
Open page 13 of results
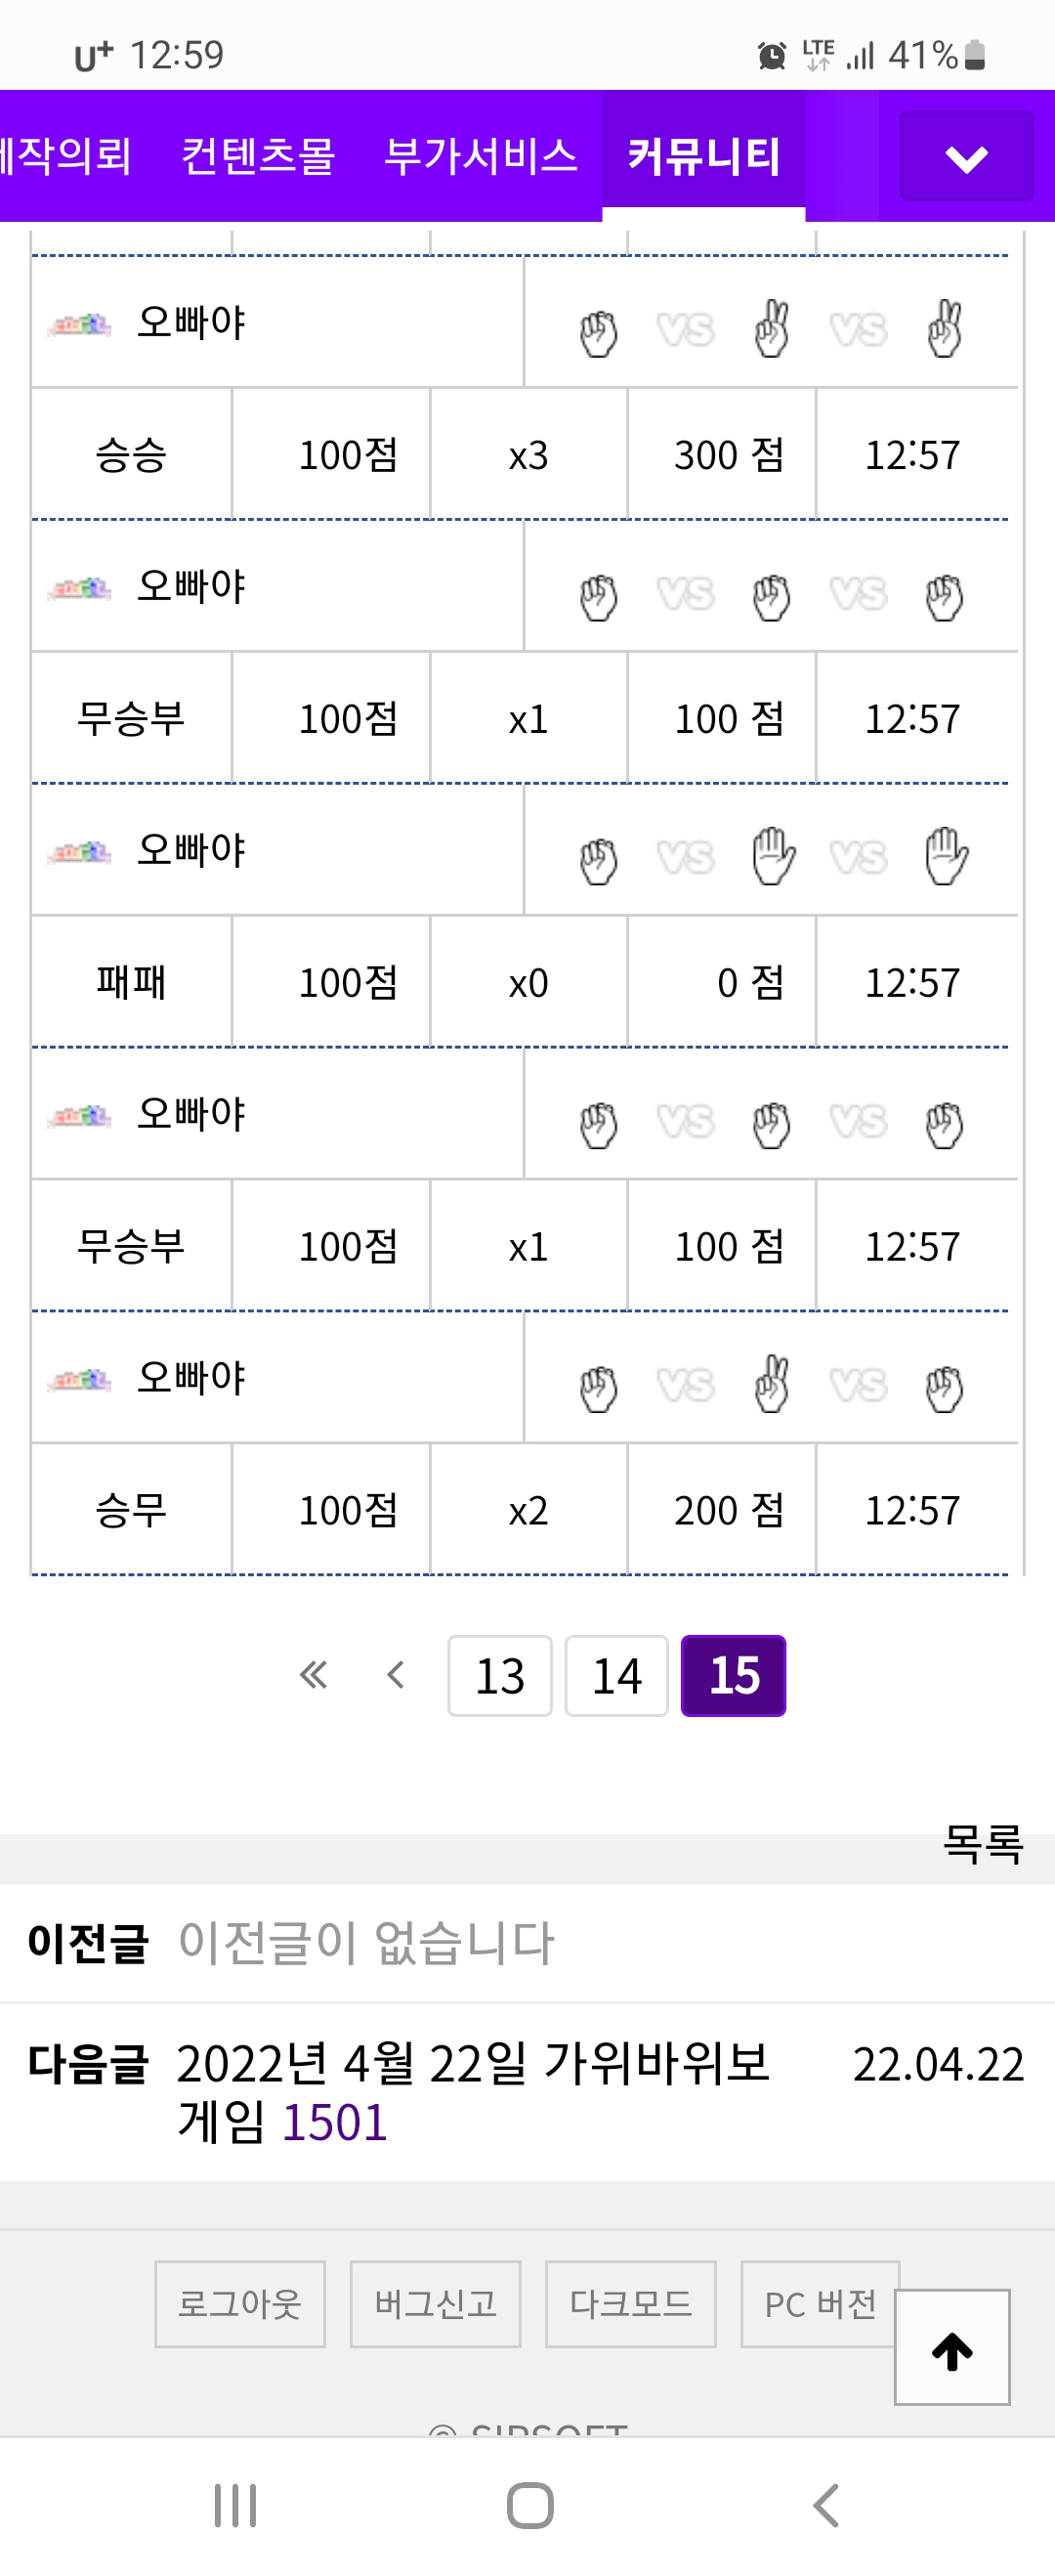coord(499,1676)
